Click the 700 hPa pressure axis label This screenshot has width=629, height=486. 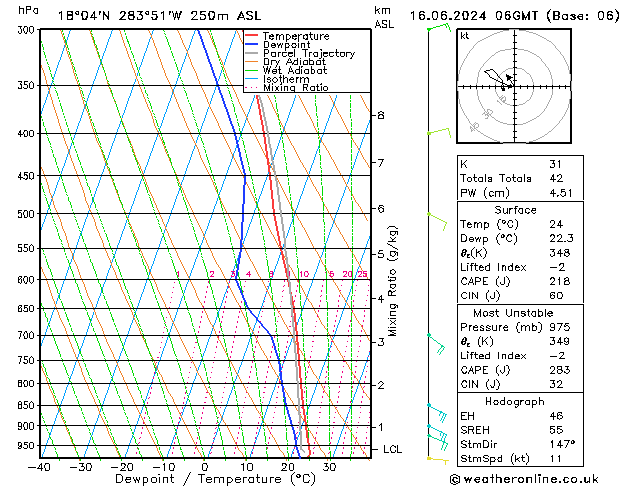click(x=28, y=336)
